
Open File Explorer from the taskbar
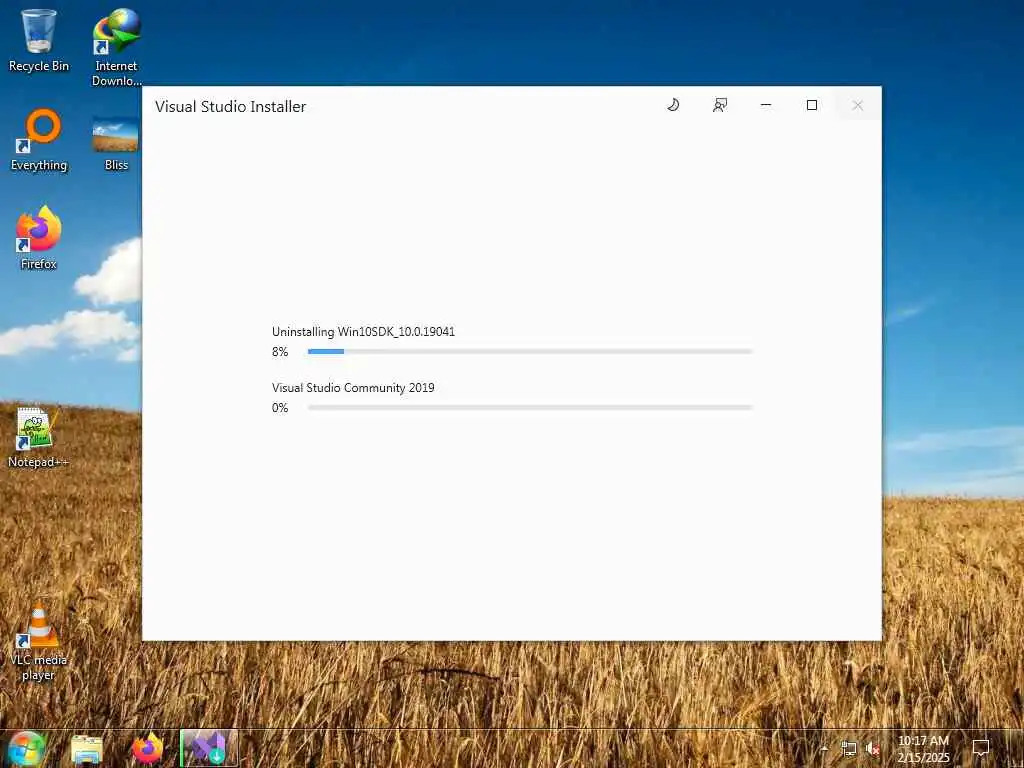[87, 749]
